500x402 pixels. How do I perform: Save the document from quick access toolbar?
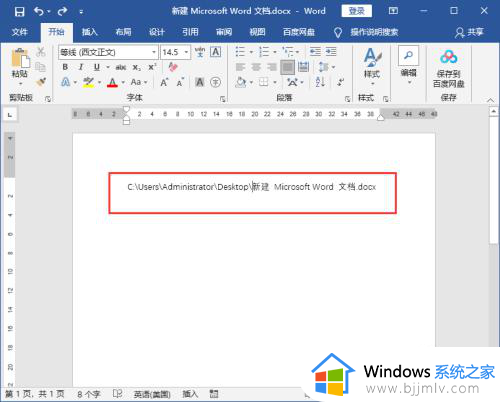(19, 12)
